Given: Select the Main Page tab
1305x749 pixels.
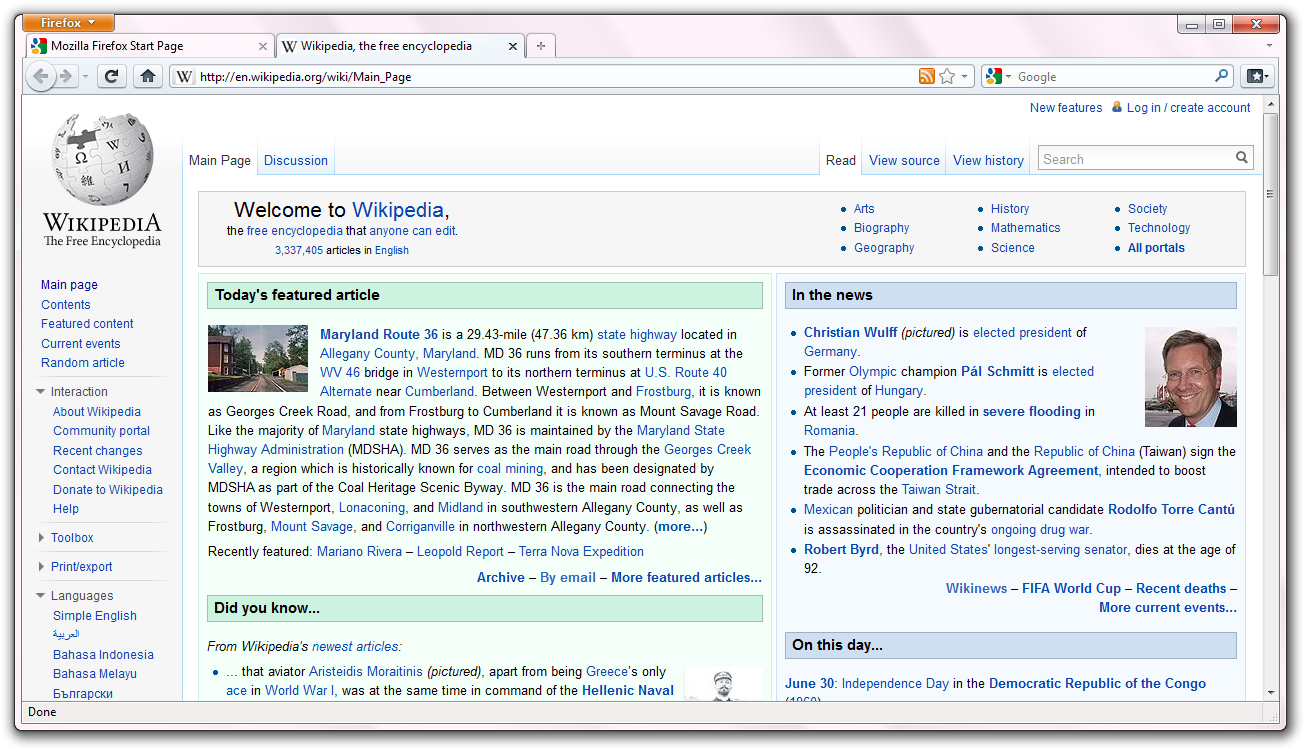Looking at the screenshot, I should coord(220,160).
